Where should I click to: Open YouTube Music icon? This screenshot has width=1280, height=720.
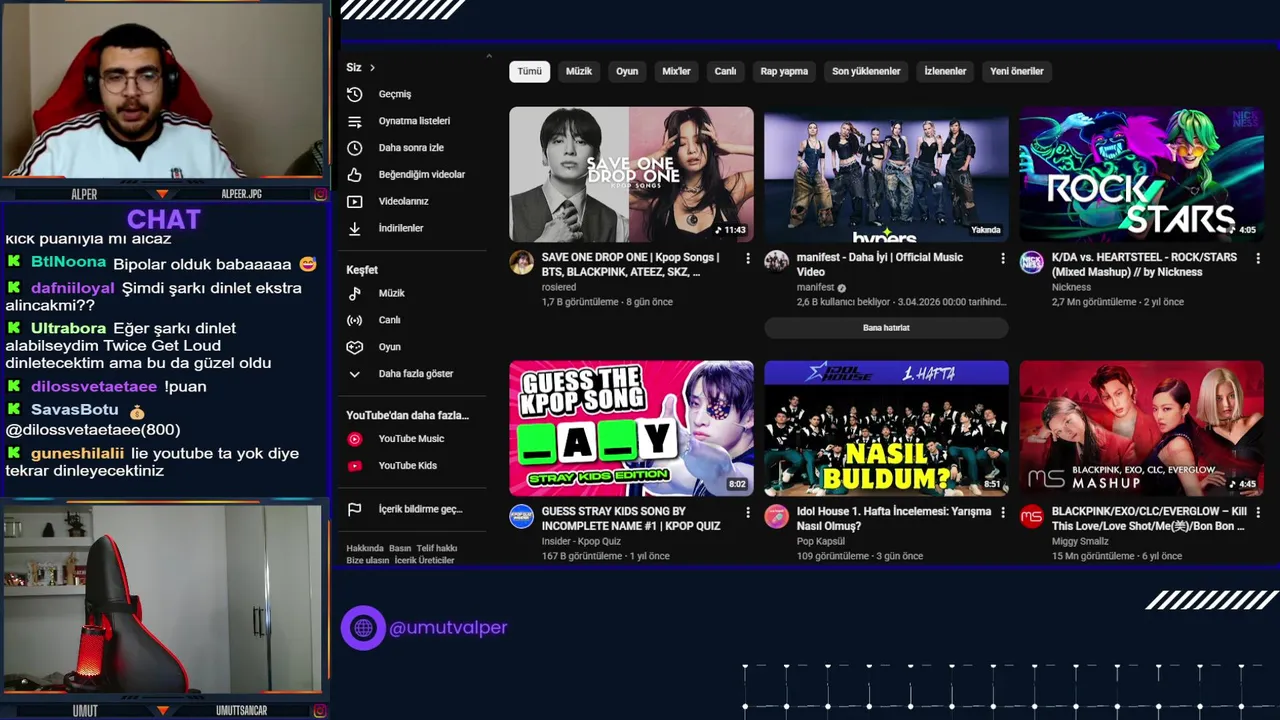(354, 439)
